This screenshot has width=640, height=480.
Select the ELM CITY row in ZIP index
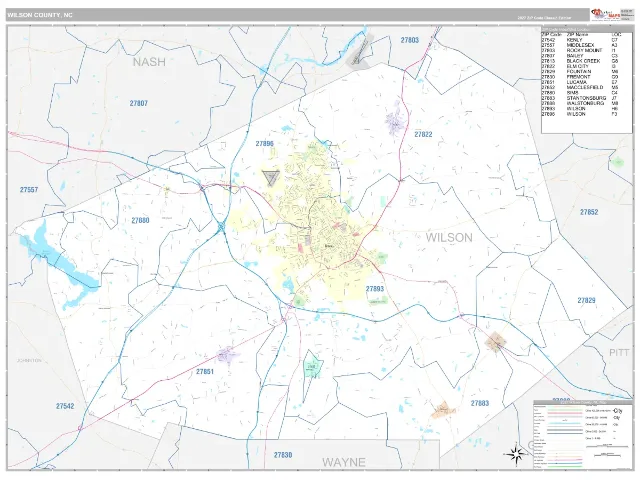[580, 67]
